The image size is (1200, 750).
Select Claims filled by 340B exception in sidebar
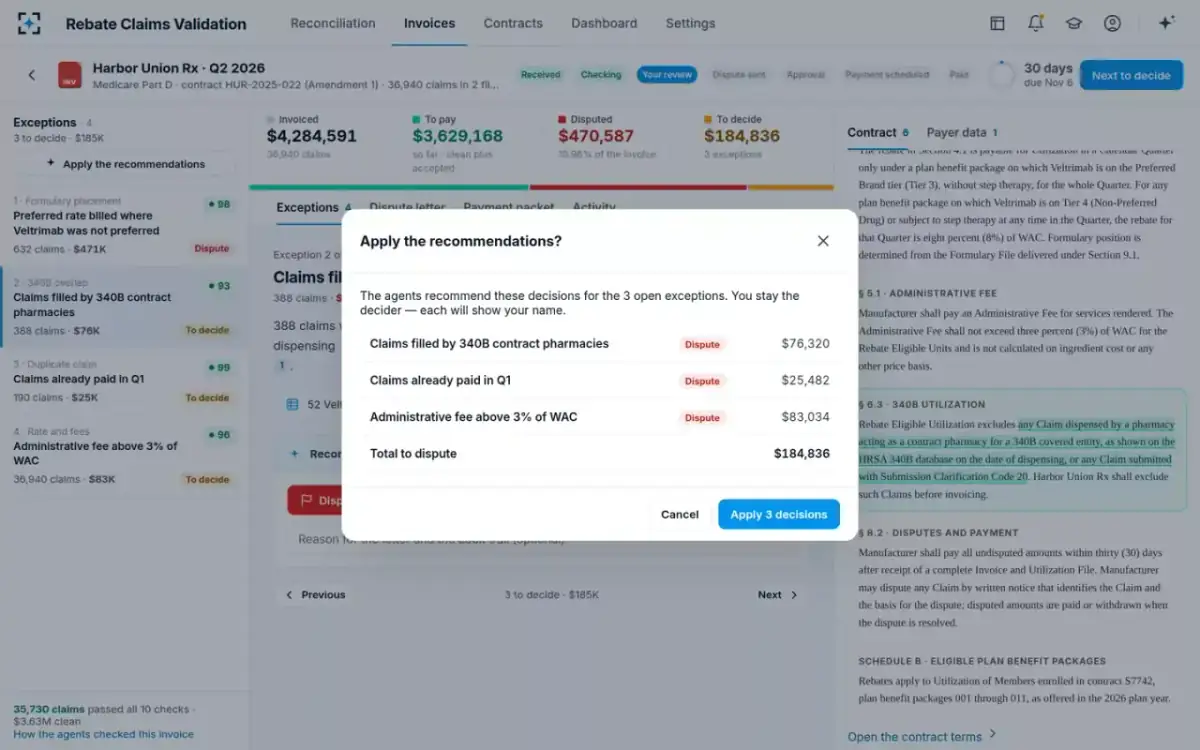[x=124, y=307]
